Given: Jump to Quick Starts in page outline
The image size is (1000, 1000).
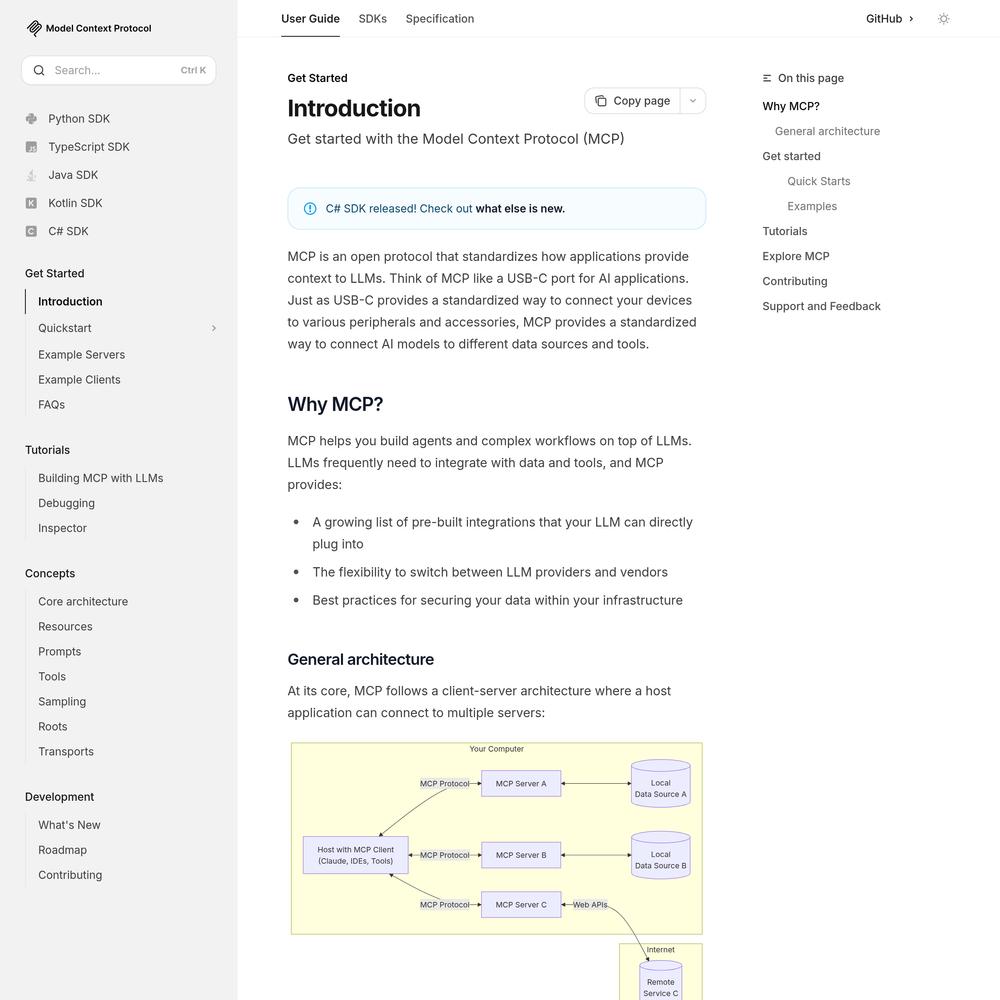Looking at the screenshot, I should coord(818,181).
